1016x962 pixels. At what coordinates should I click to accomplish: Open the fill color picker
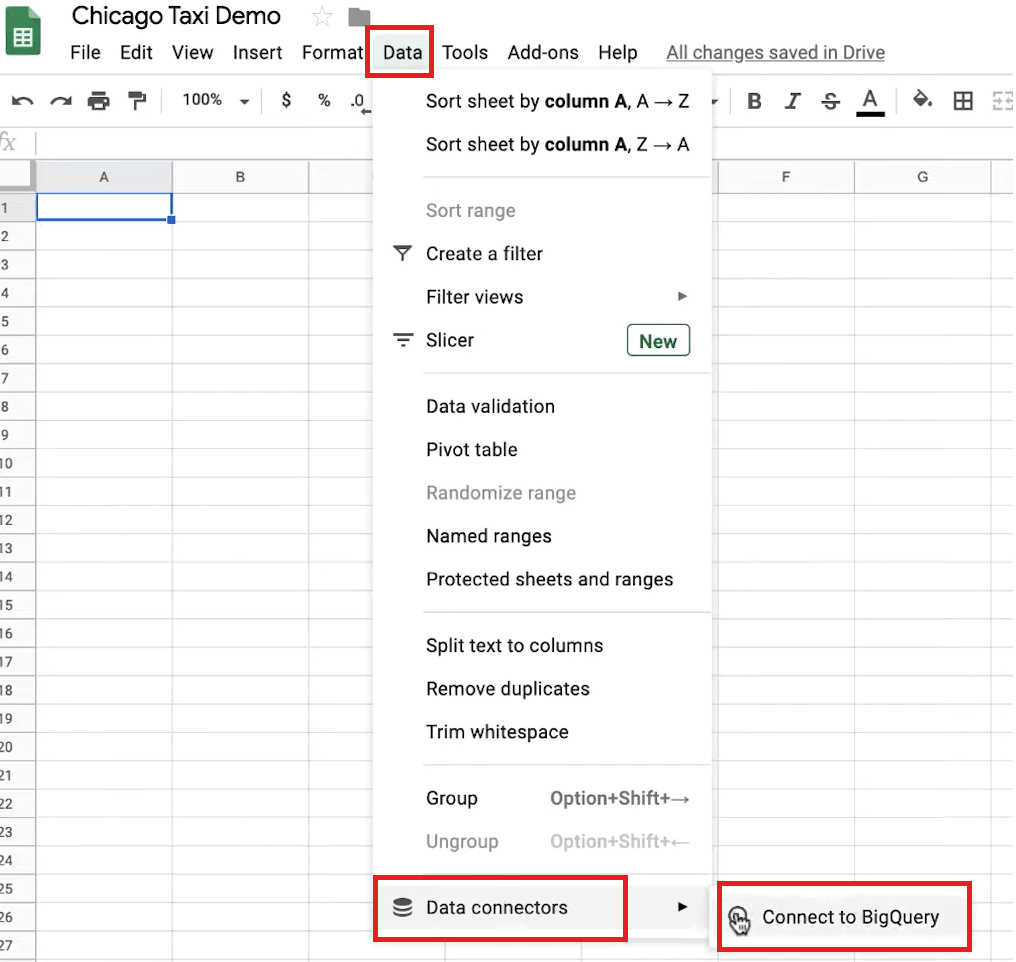tap(922, 100)
